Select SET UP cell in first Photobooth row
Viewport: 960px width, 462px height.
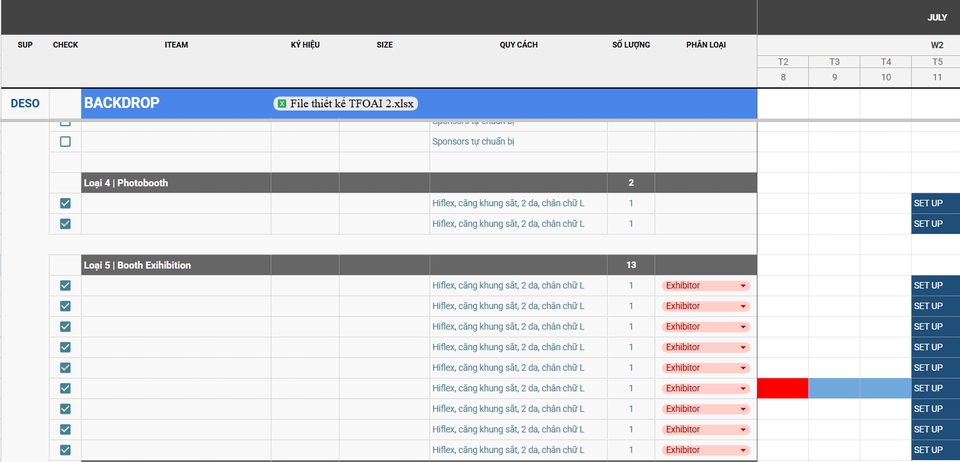(x=935, y=203)
